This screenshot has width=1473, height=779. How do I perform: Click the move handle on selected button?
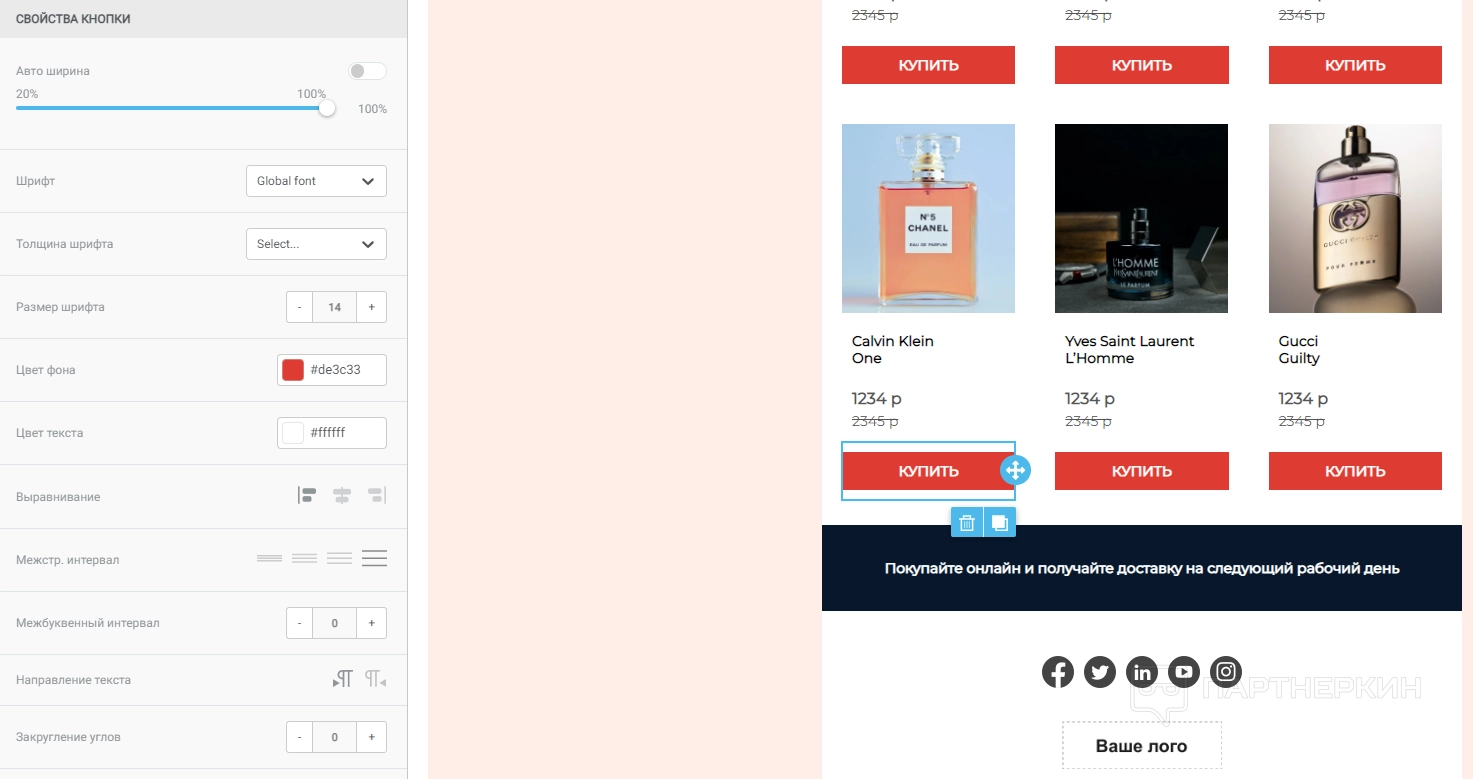click(x=1015, y=470)
